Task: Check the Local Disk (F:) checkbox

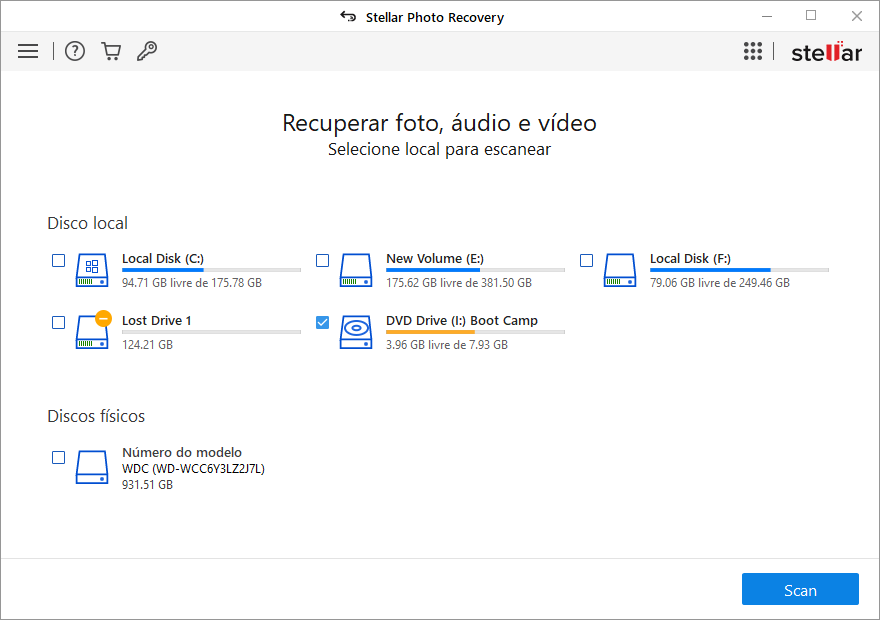Action: point(586,260)
